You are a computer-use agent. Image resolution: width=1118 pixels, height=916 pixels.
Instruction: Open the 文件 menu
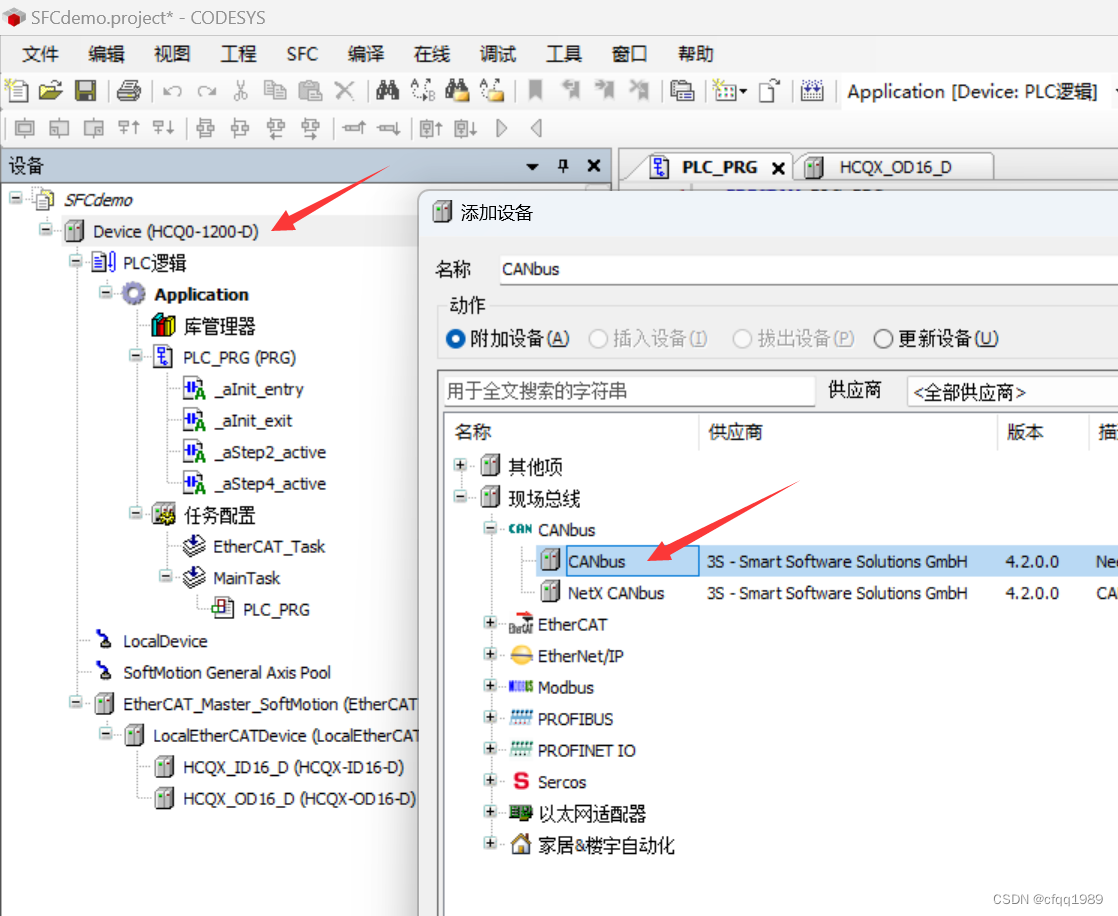(40, 54)
